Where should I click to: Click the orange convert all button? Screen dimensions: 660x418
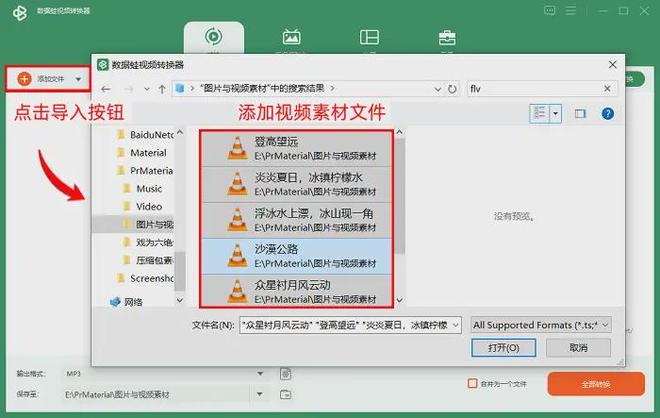click(x=596, y=384)
